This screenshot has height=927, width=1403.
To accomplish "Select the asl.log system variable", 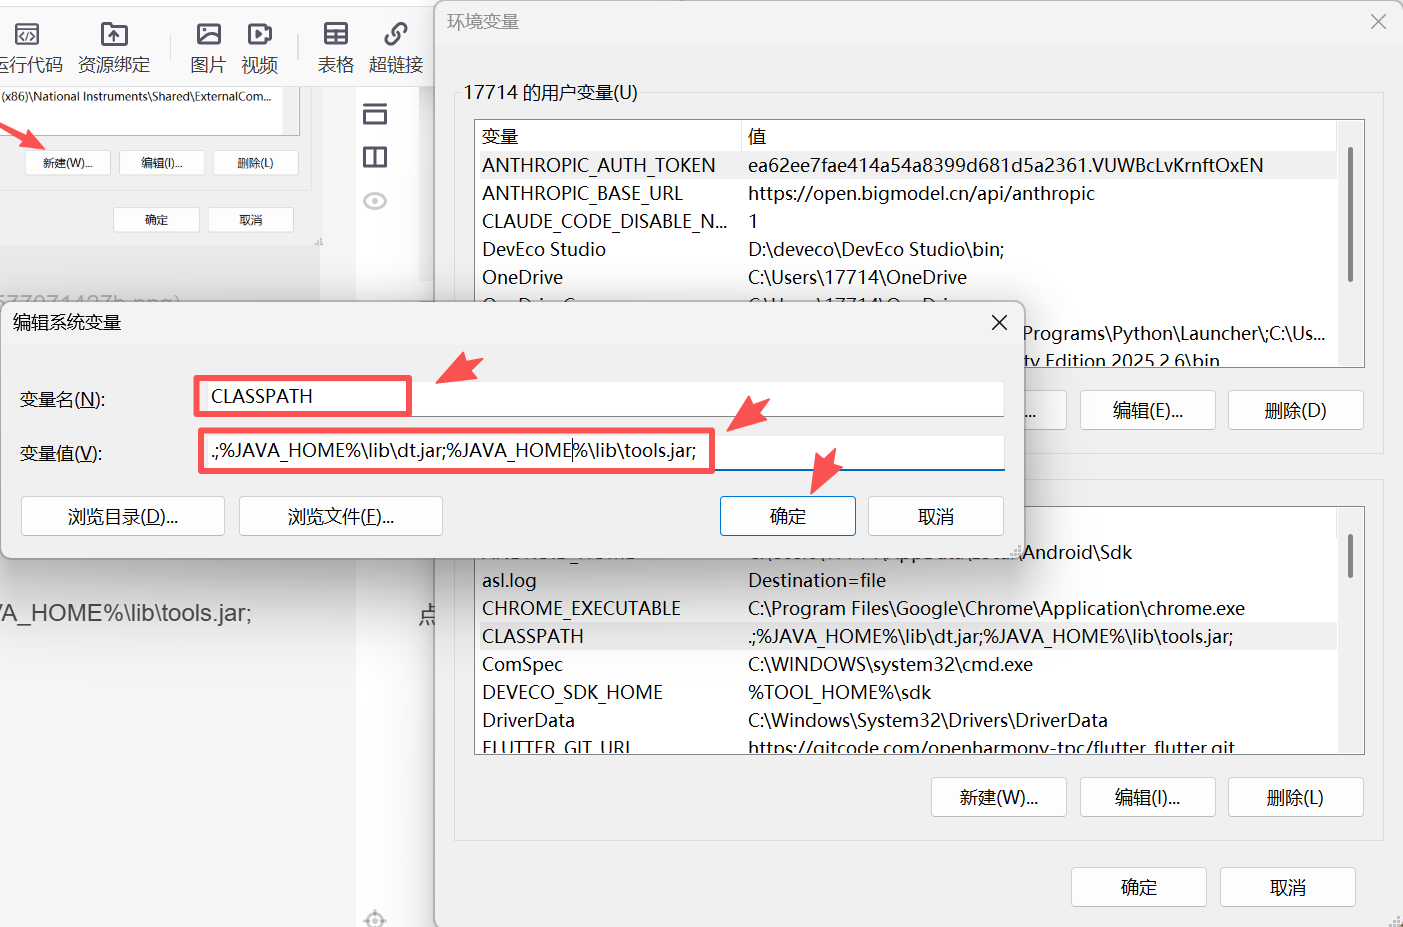I will tap(906, 580).
